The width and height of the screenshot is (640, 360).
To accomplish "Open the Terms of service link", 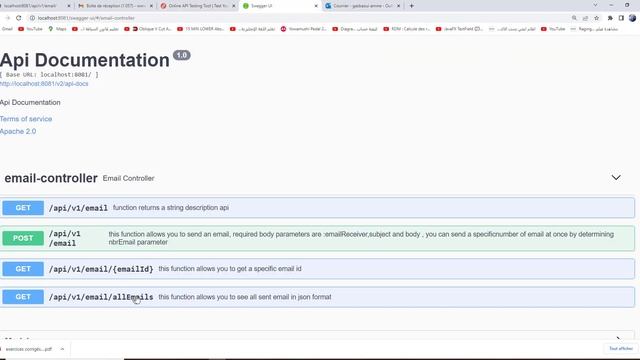I will (x=26, y=119).
